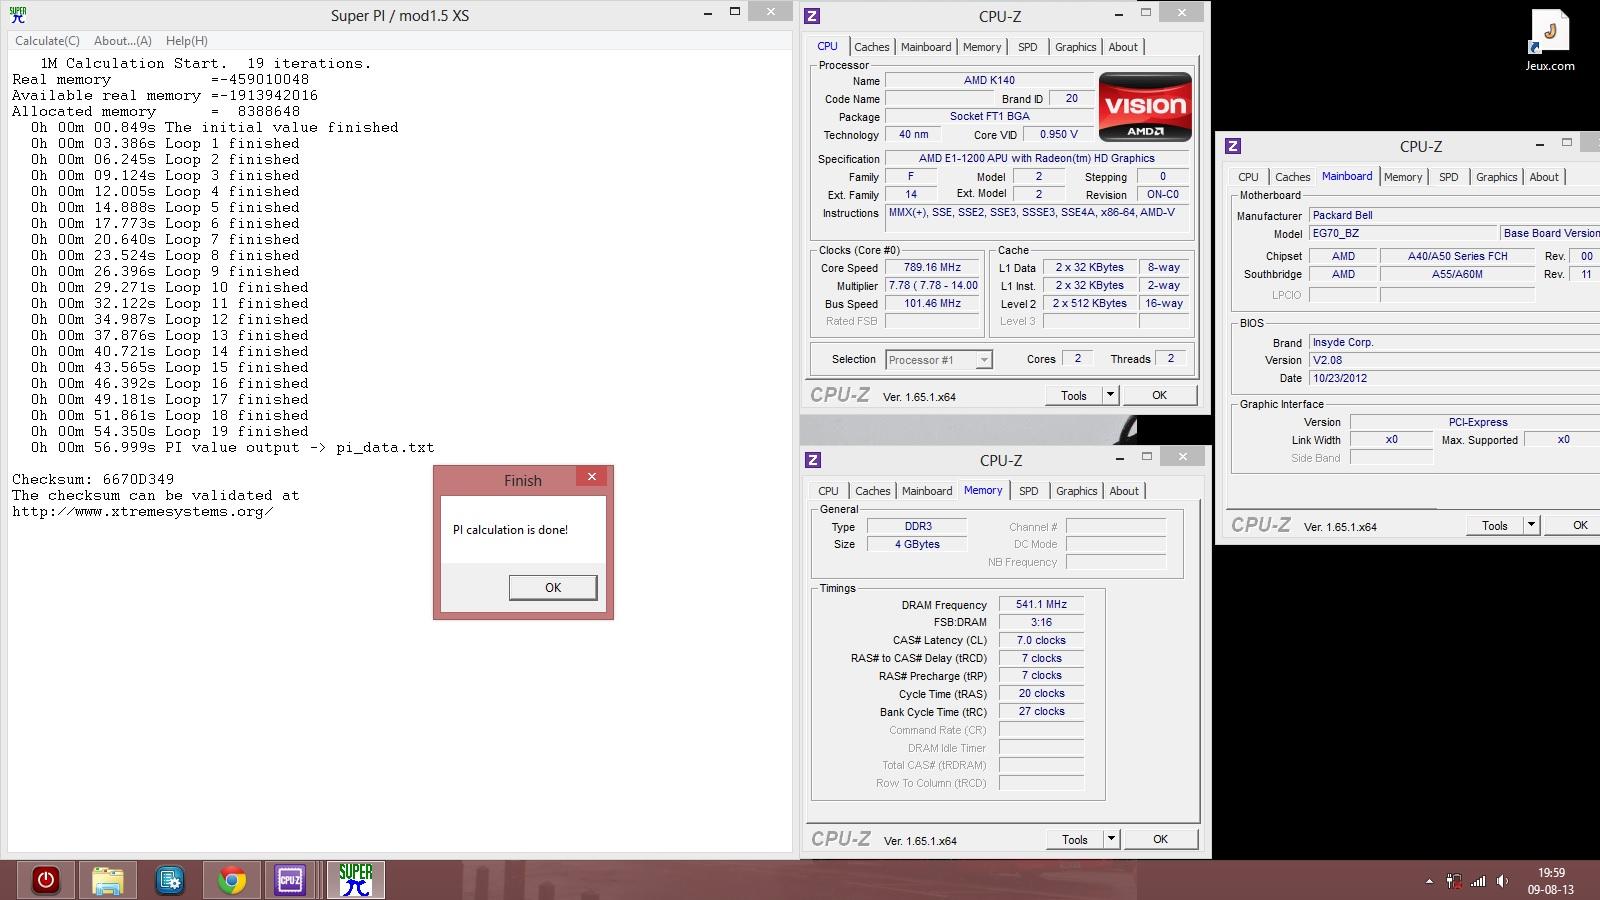Expand Tools dropdown arrow in the CPU tab window

[1110, 395]
